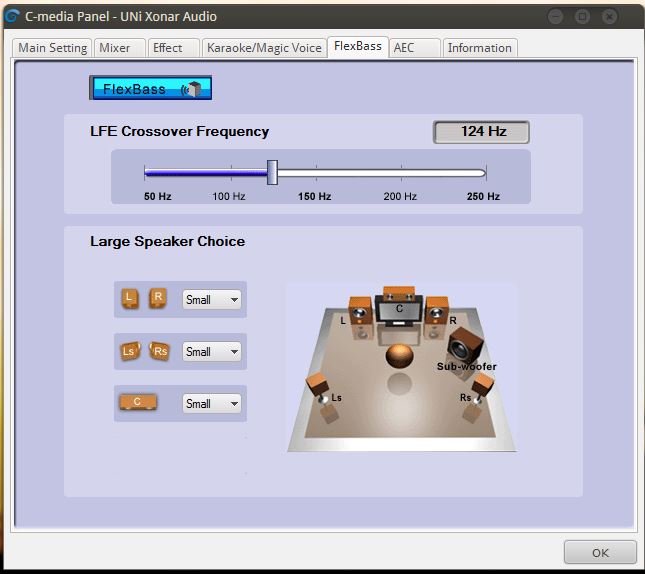This screenshot has height=574, width=645.
Task: Show the Information tab
Action: pos(480,48)
